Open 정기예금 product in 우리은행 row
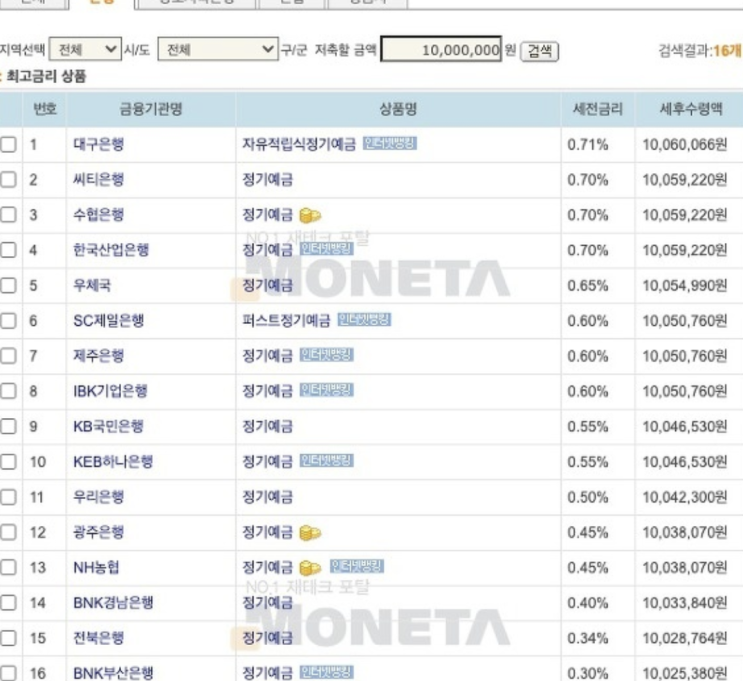The image size is (743, 681). click(267, 497)
